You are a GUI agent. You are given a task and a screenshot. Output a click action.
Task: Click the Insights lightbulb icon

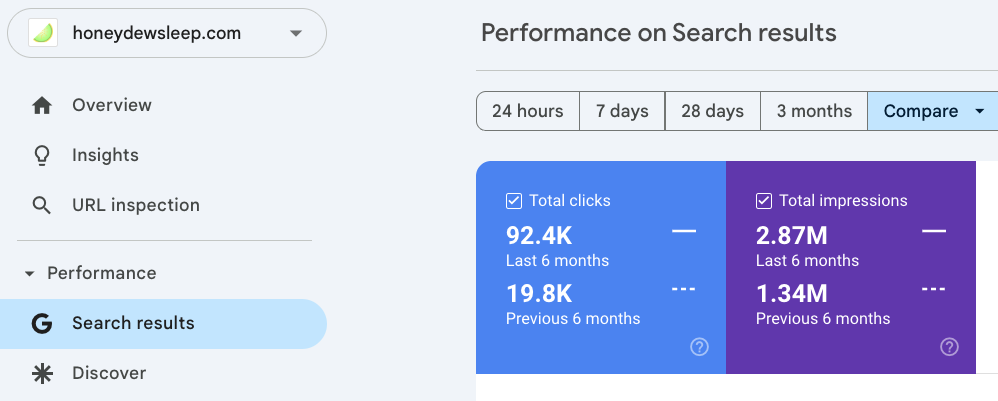(42, 155)
